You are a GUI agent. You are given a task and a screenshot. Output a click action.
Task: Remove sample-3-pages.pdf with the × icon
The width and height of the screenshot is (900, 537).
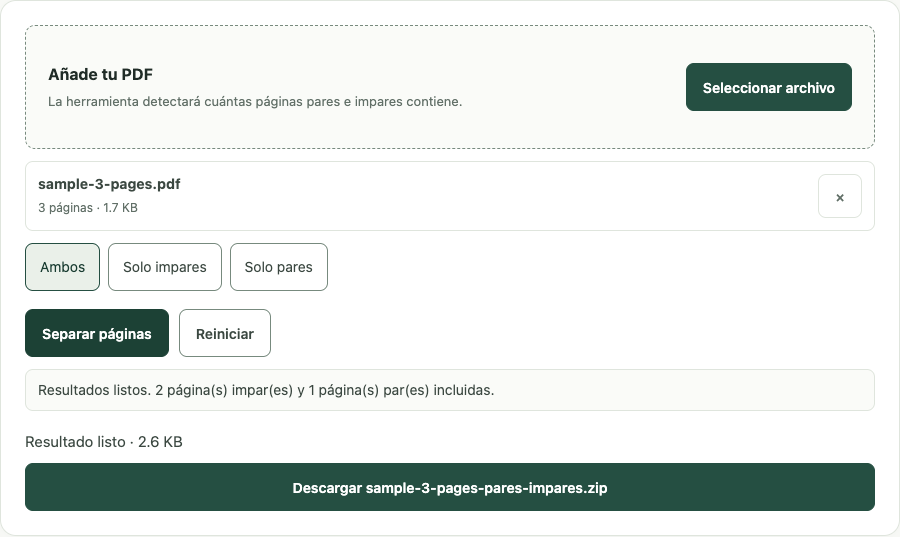(840, 196)
